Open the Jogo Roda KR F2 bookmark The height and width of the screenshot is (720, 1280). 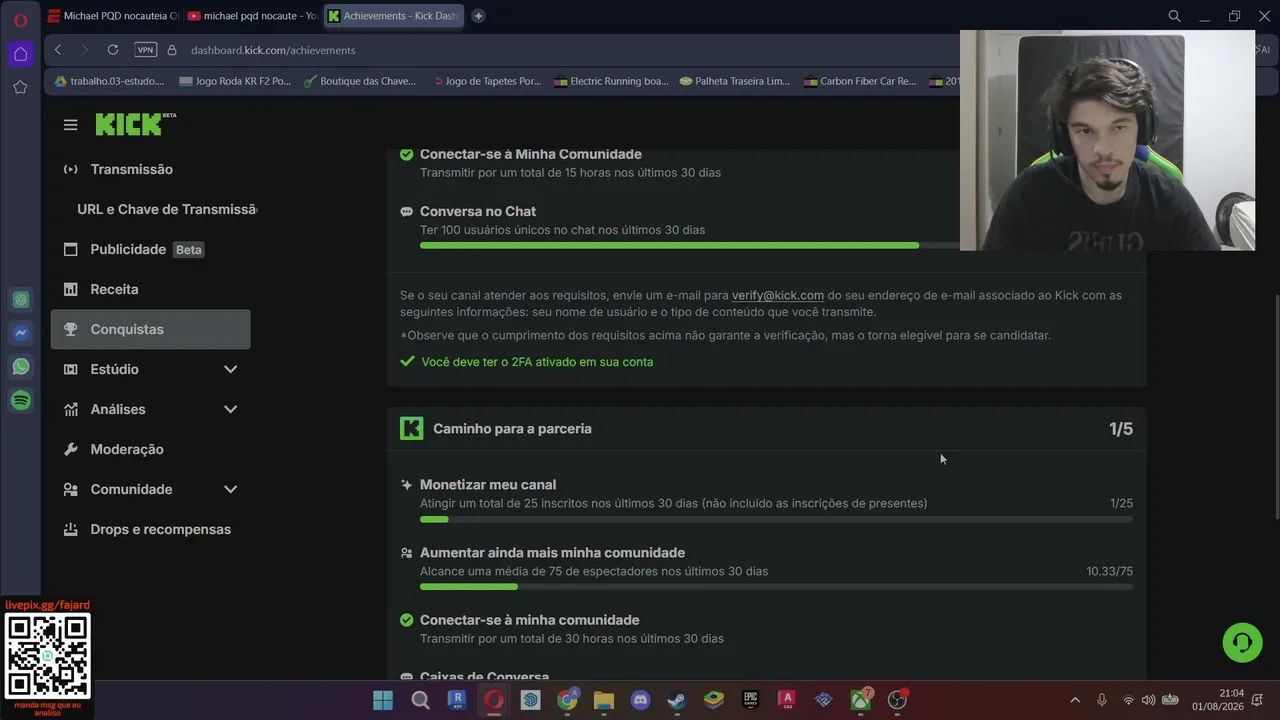coord(235,81)
